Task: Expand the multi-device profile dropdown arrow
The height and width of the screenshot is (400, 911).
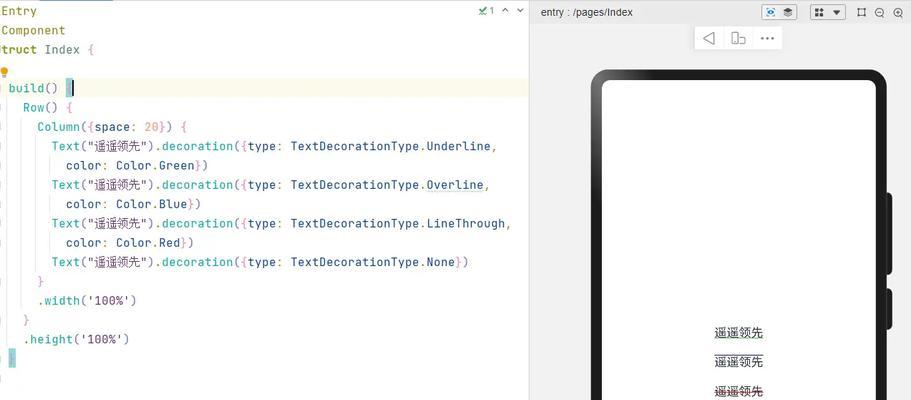Action: click(837, 12)
